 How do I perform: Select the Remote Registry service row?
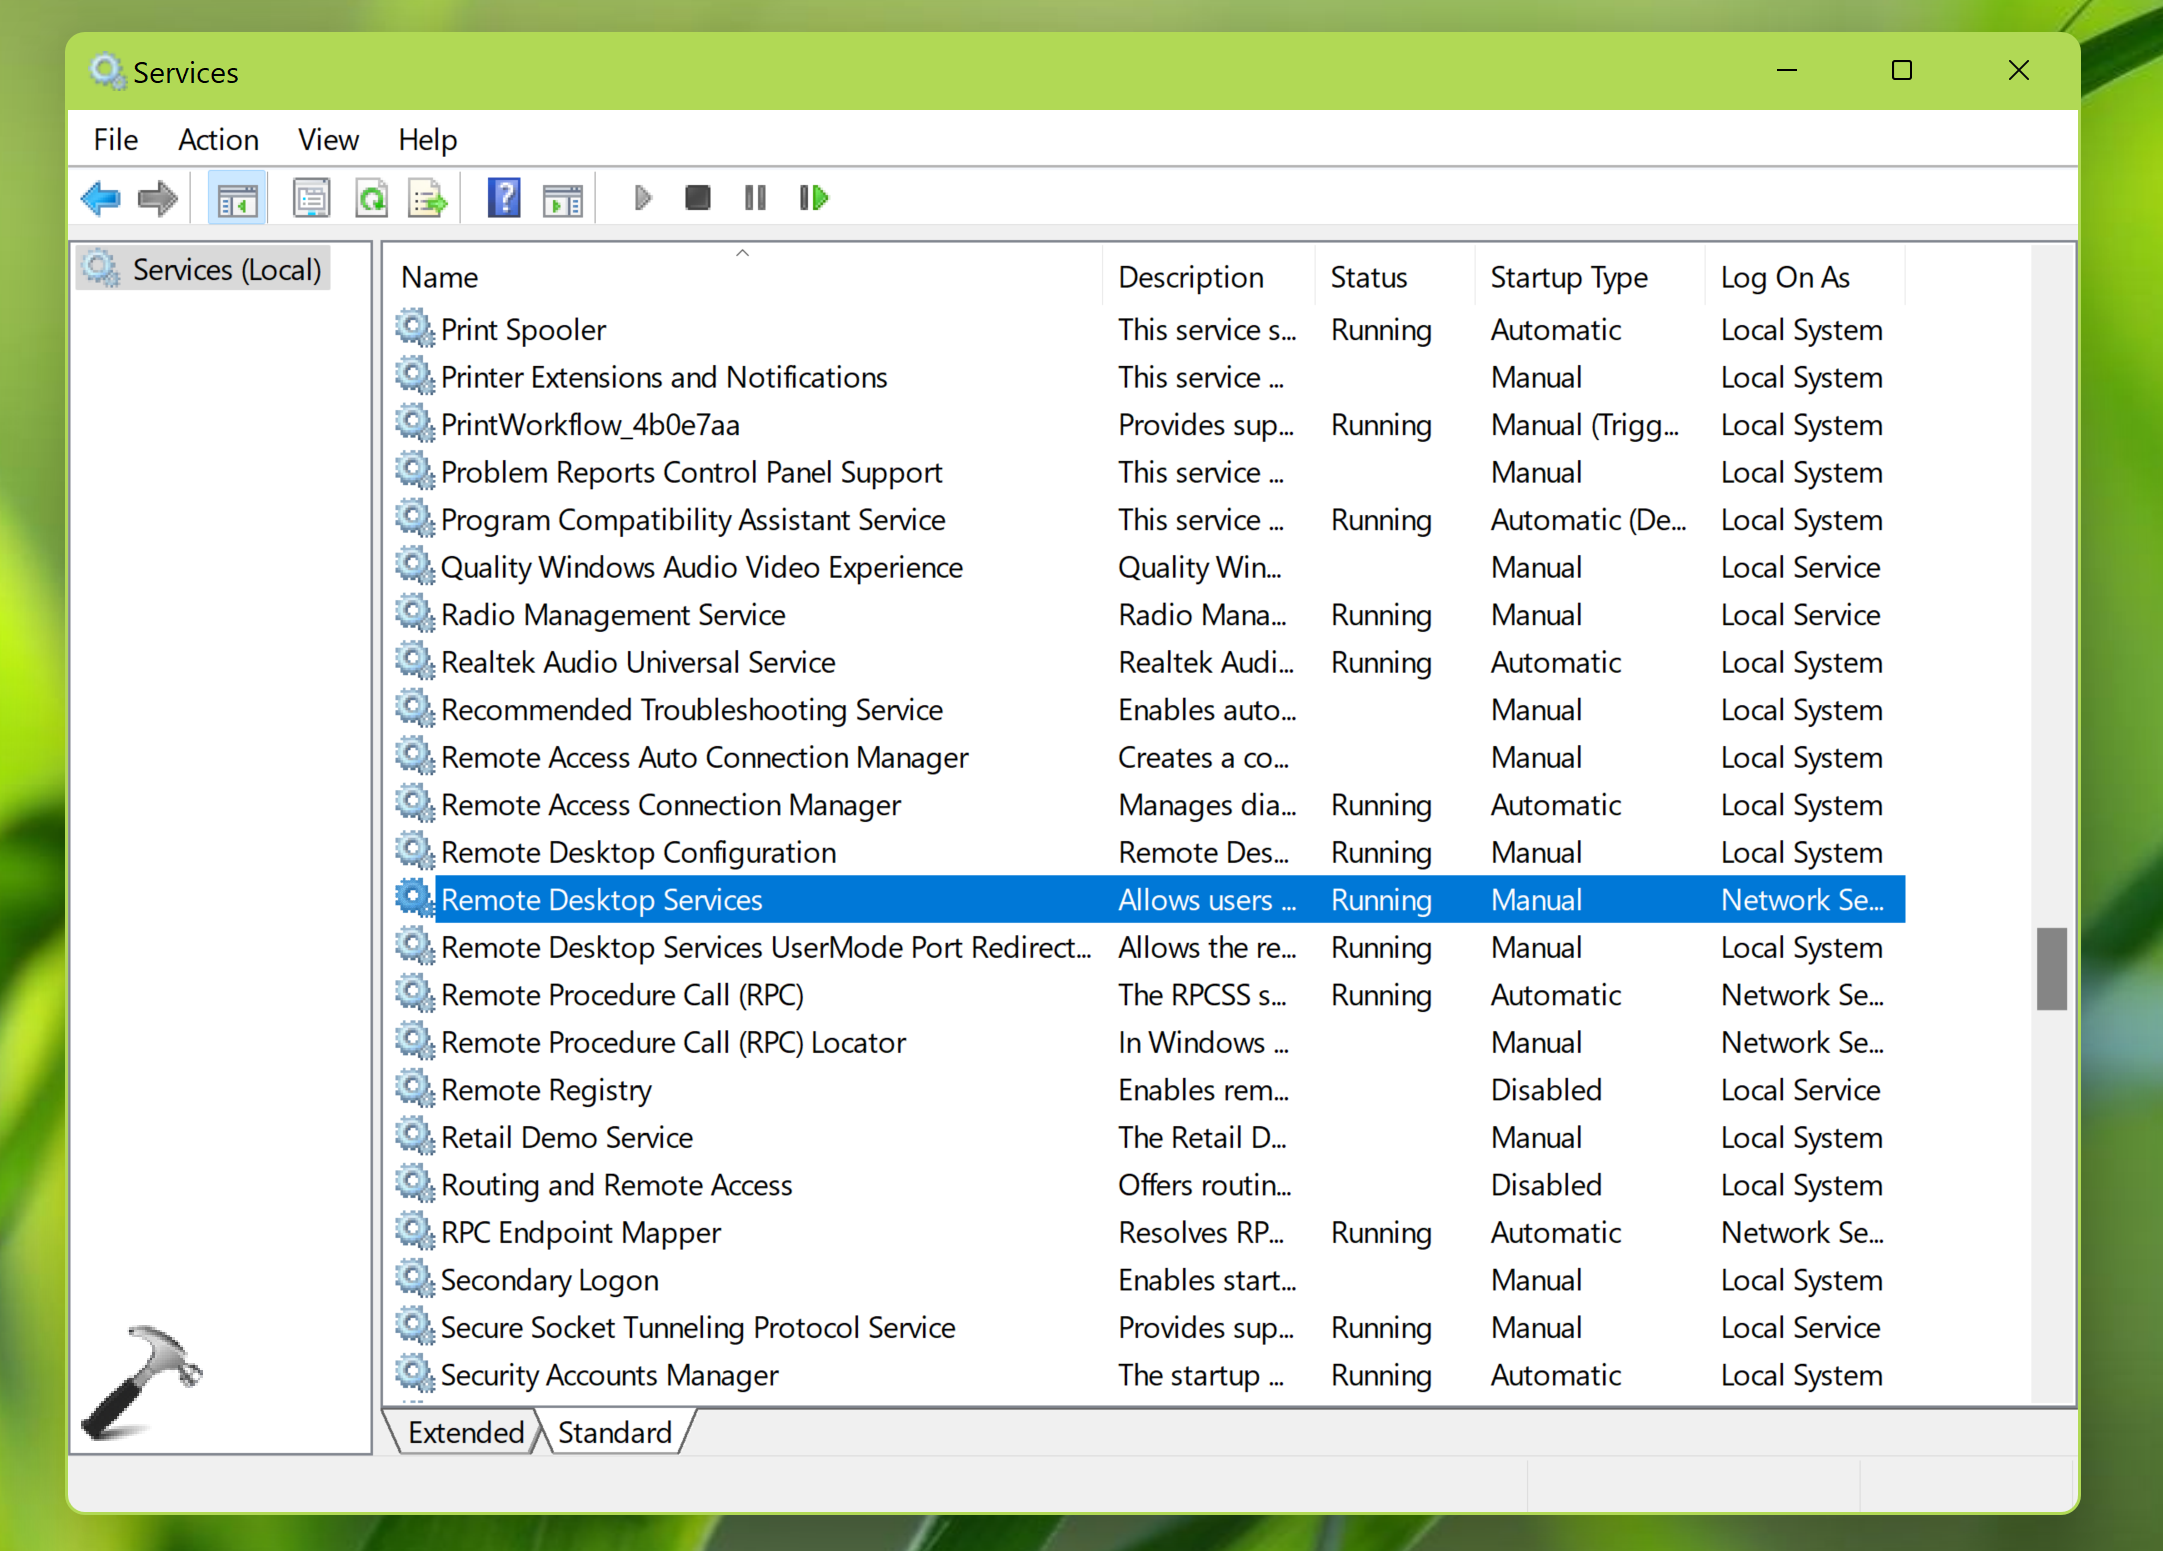tap(546, 1089)
